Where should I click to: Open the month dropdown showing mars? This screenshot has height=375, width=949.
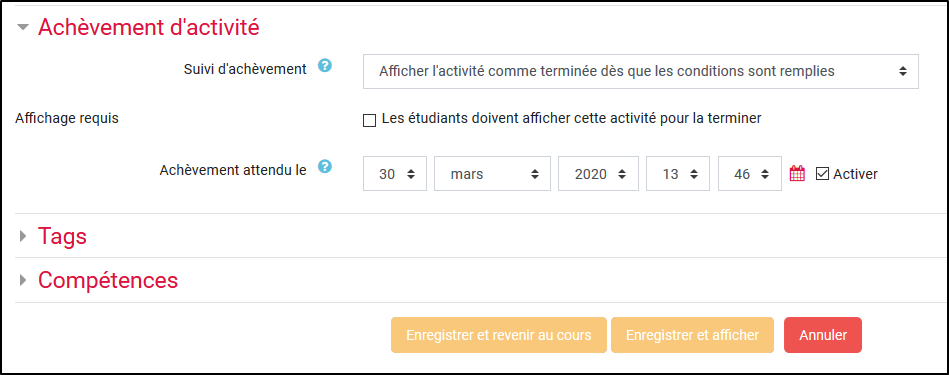coord(492,174)
